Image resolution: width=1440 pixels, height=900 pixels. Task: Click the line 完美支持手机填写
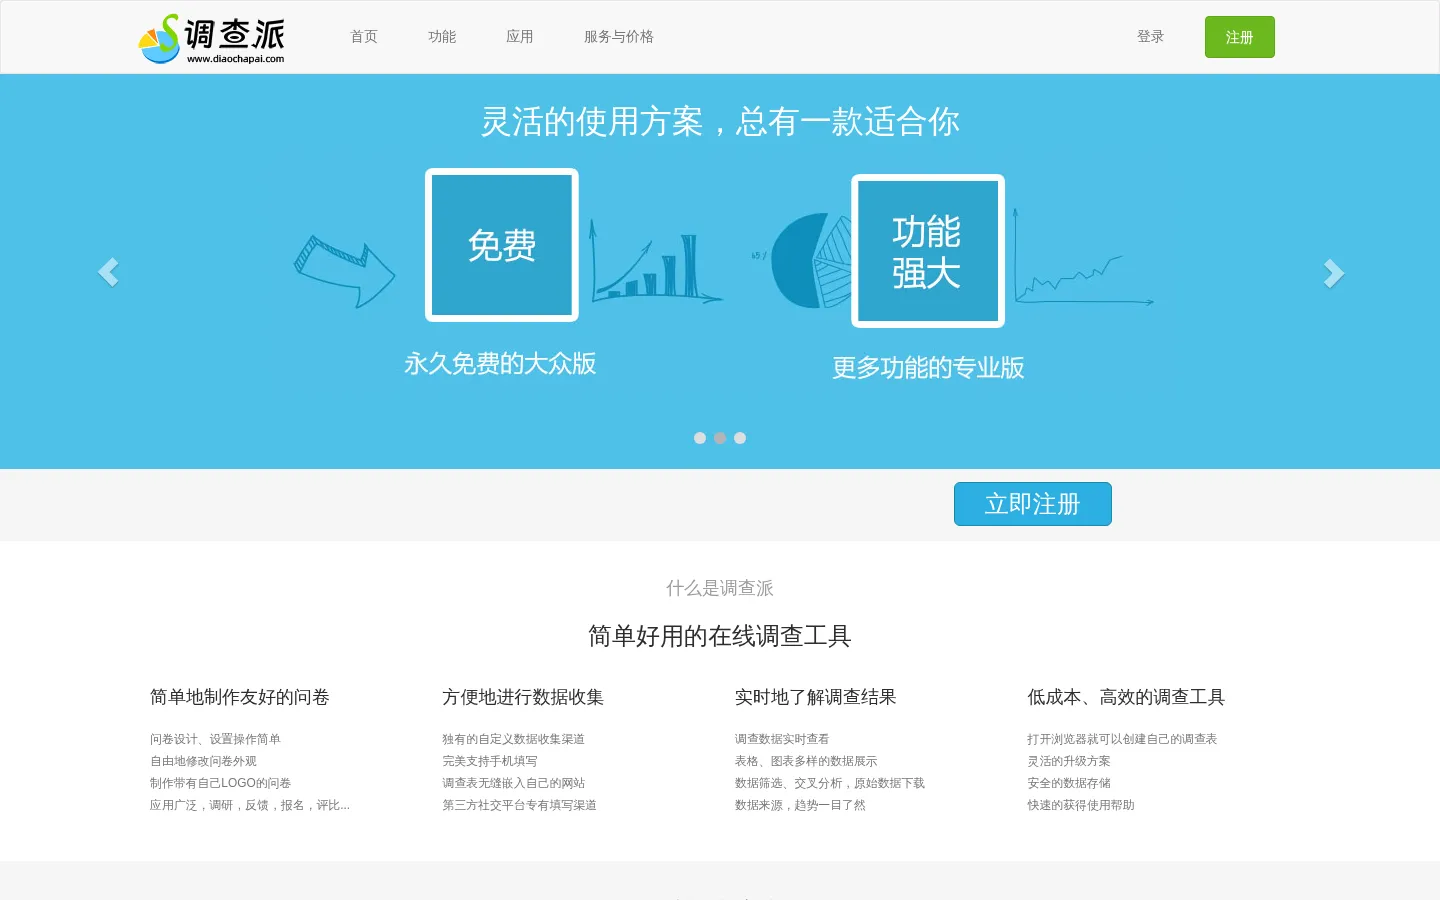pyautogui.click(x=490, y=761)
